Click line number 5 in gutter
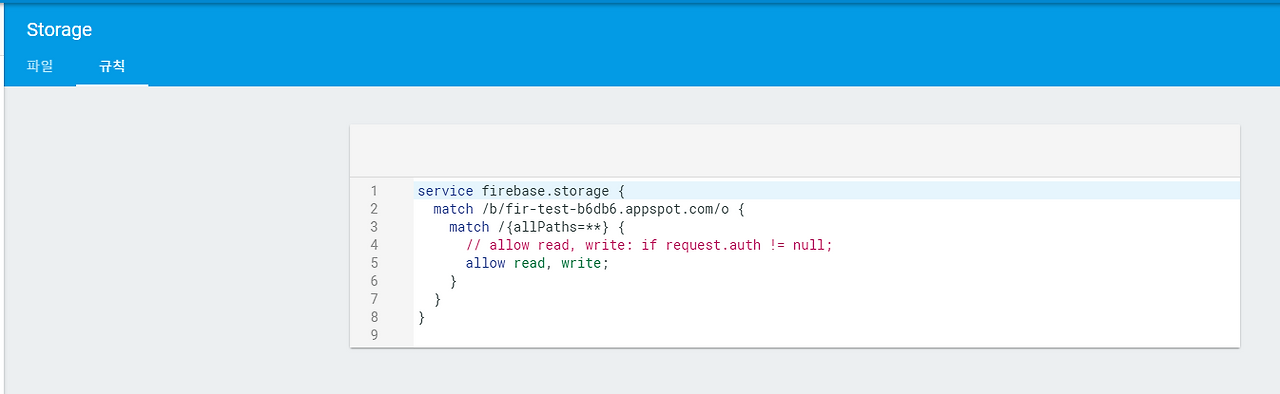1280x394 pixels. pos(374,263)
